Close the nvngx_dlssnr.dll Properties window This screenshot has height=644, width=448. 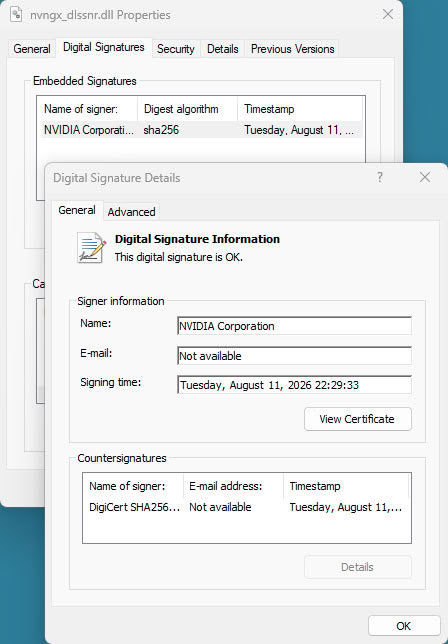(x=388, y=14)
